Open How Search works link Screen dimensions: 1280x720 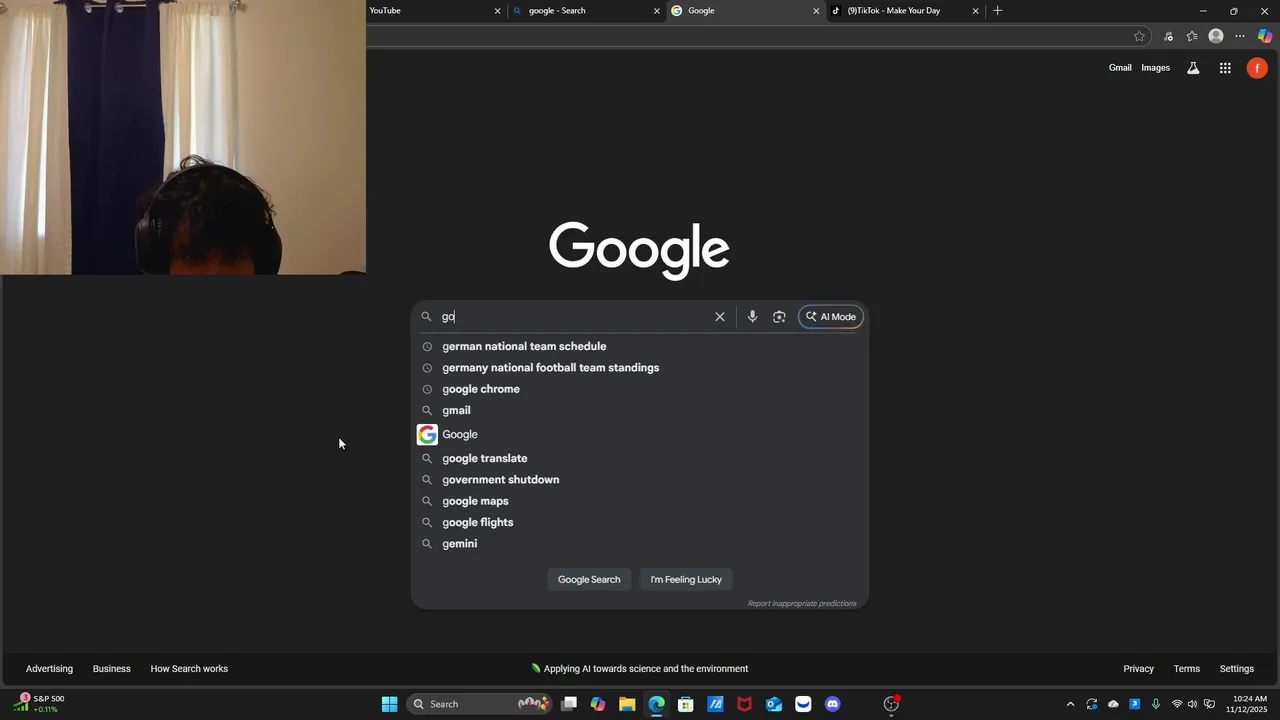pos(189,669)
